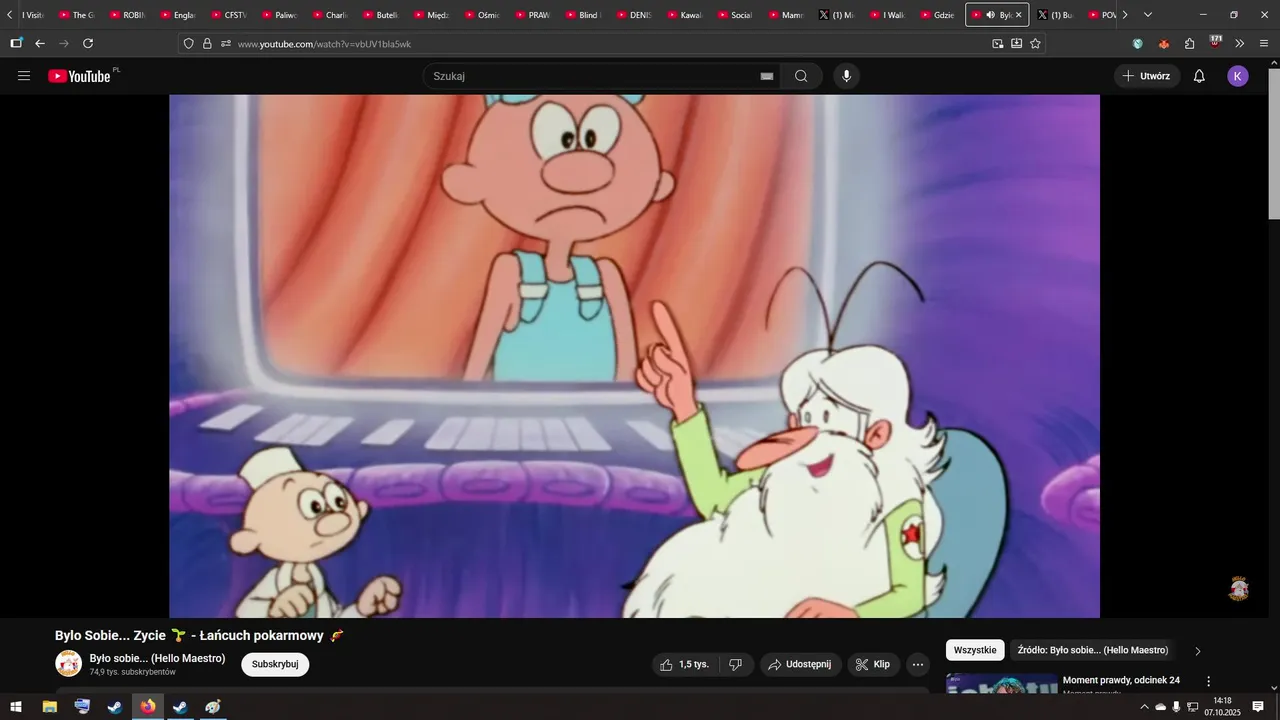1280x720 pixels.
Task: Bookmark this page with star
Action: click(1036, 44)
